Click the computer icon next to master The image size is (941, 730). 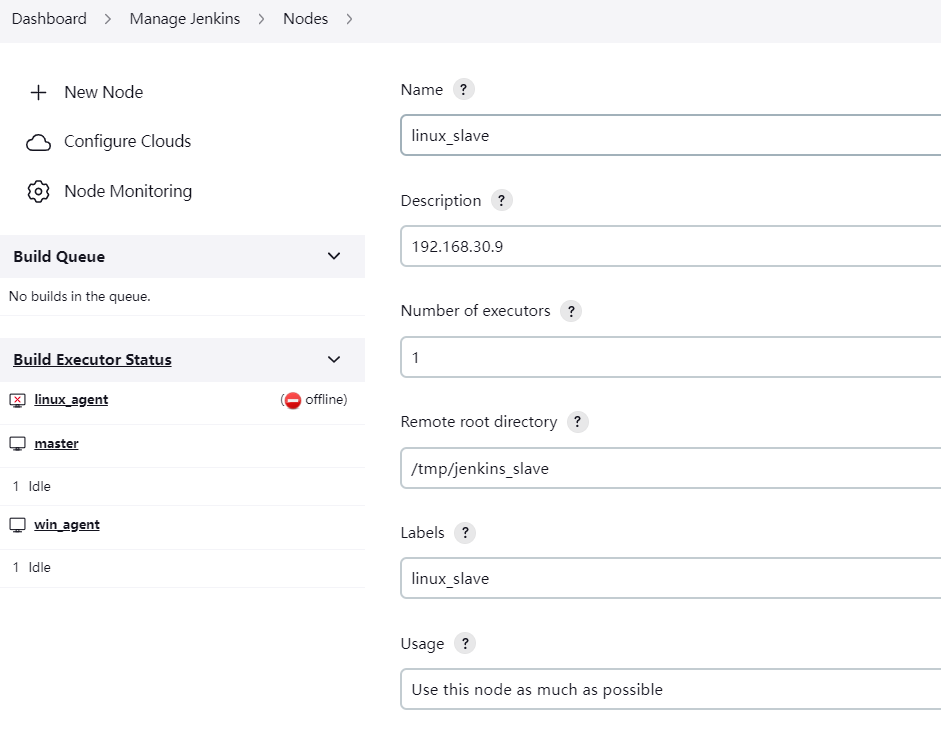coord(17,444)
